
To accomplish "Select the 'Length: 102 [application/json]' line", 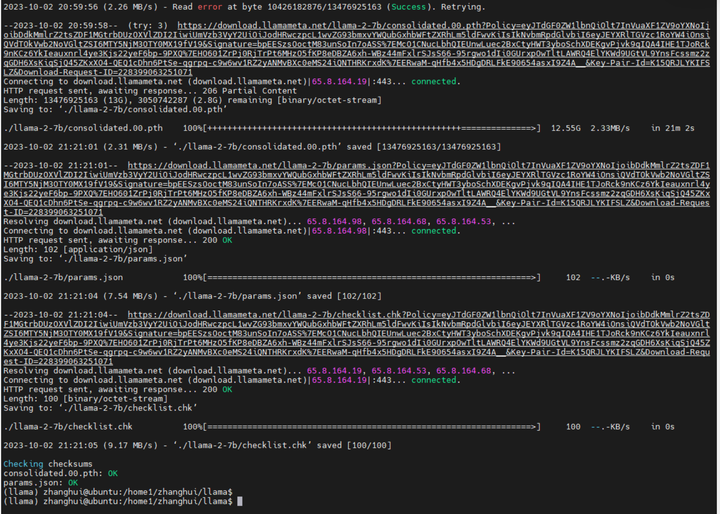I will pos(78,250).
